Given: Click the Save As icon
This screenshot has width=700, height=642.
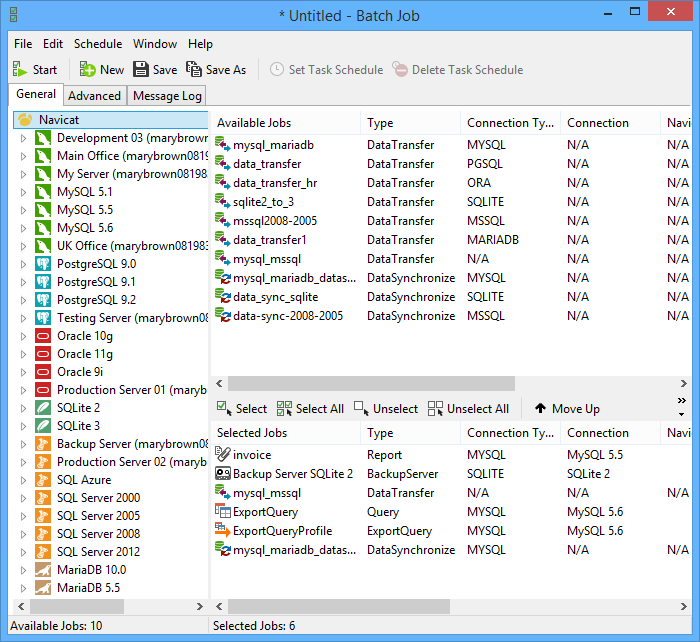Looking at the screenshot, I should tap(194, 70).
